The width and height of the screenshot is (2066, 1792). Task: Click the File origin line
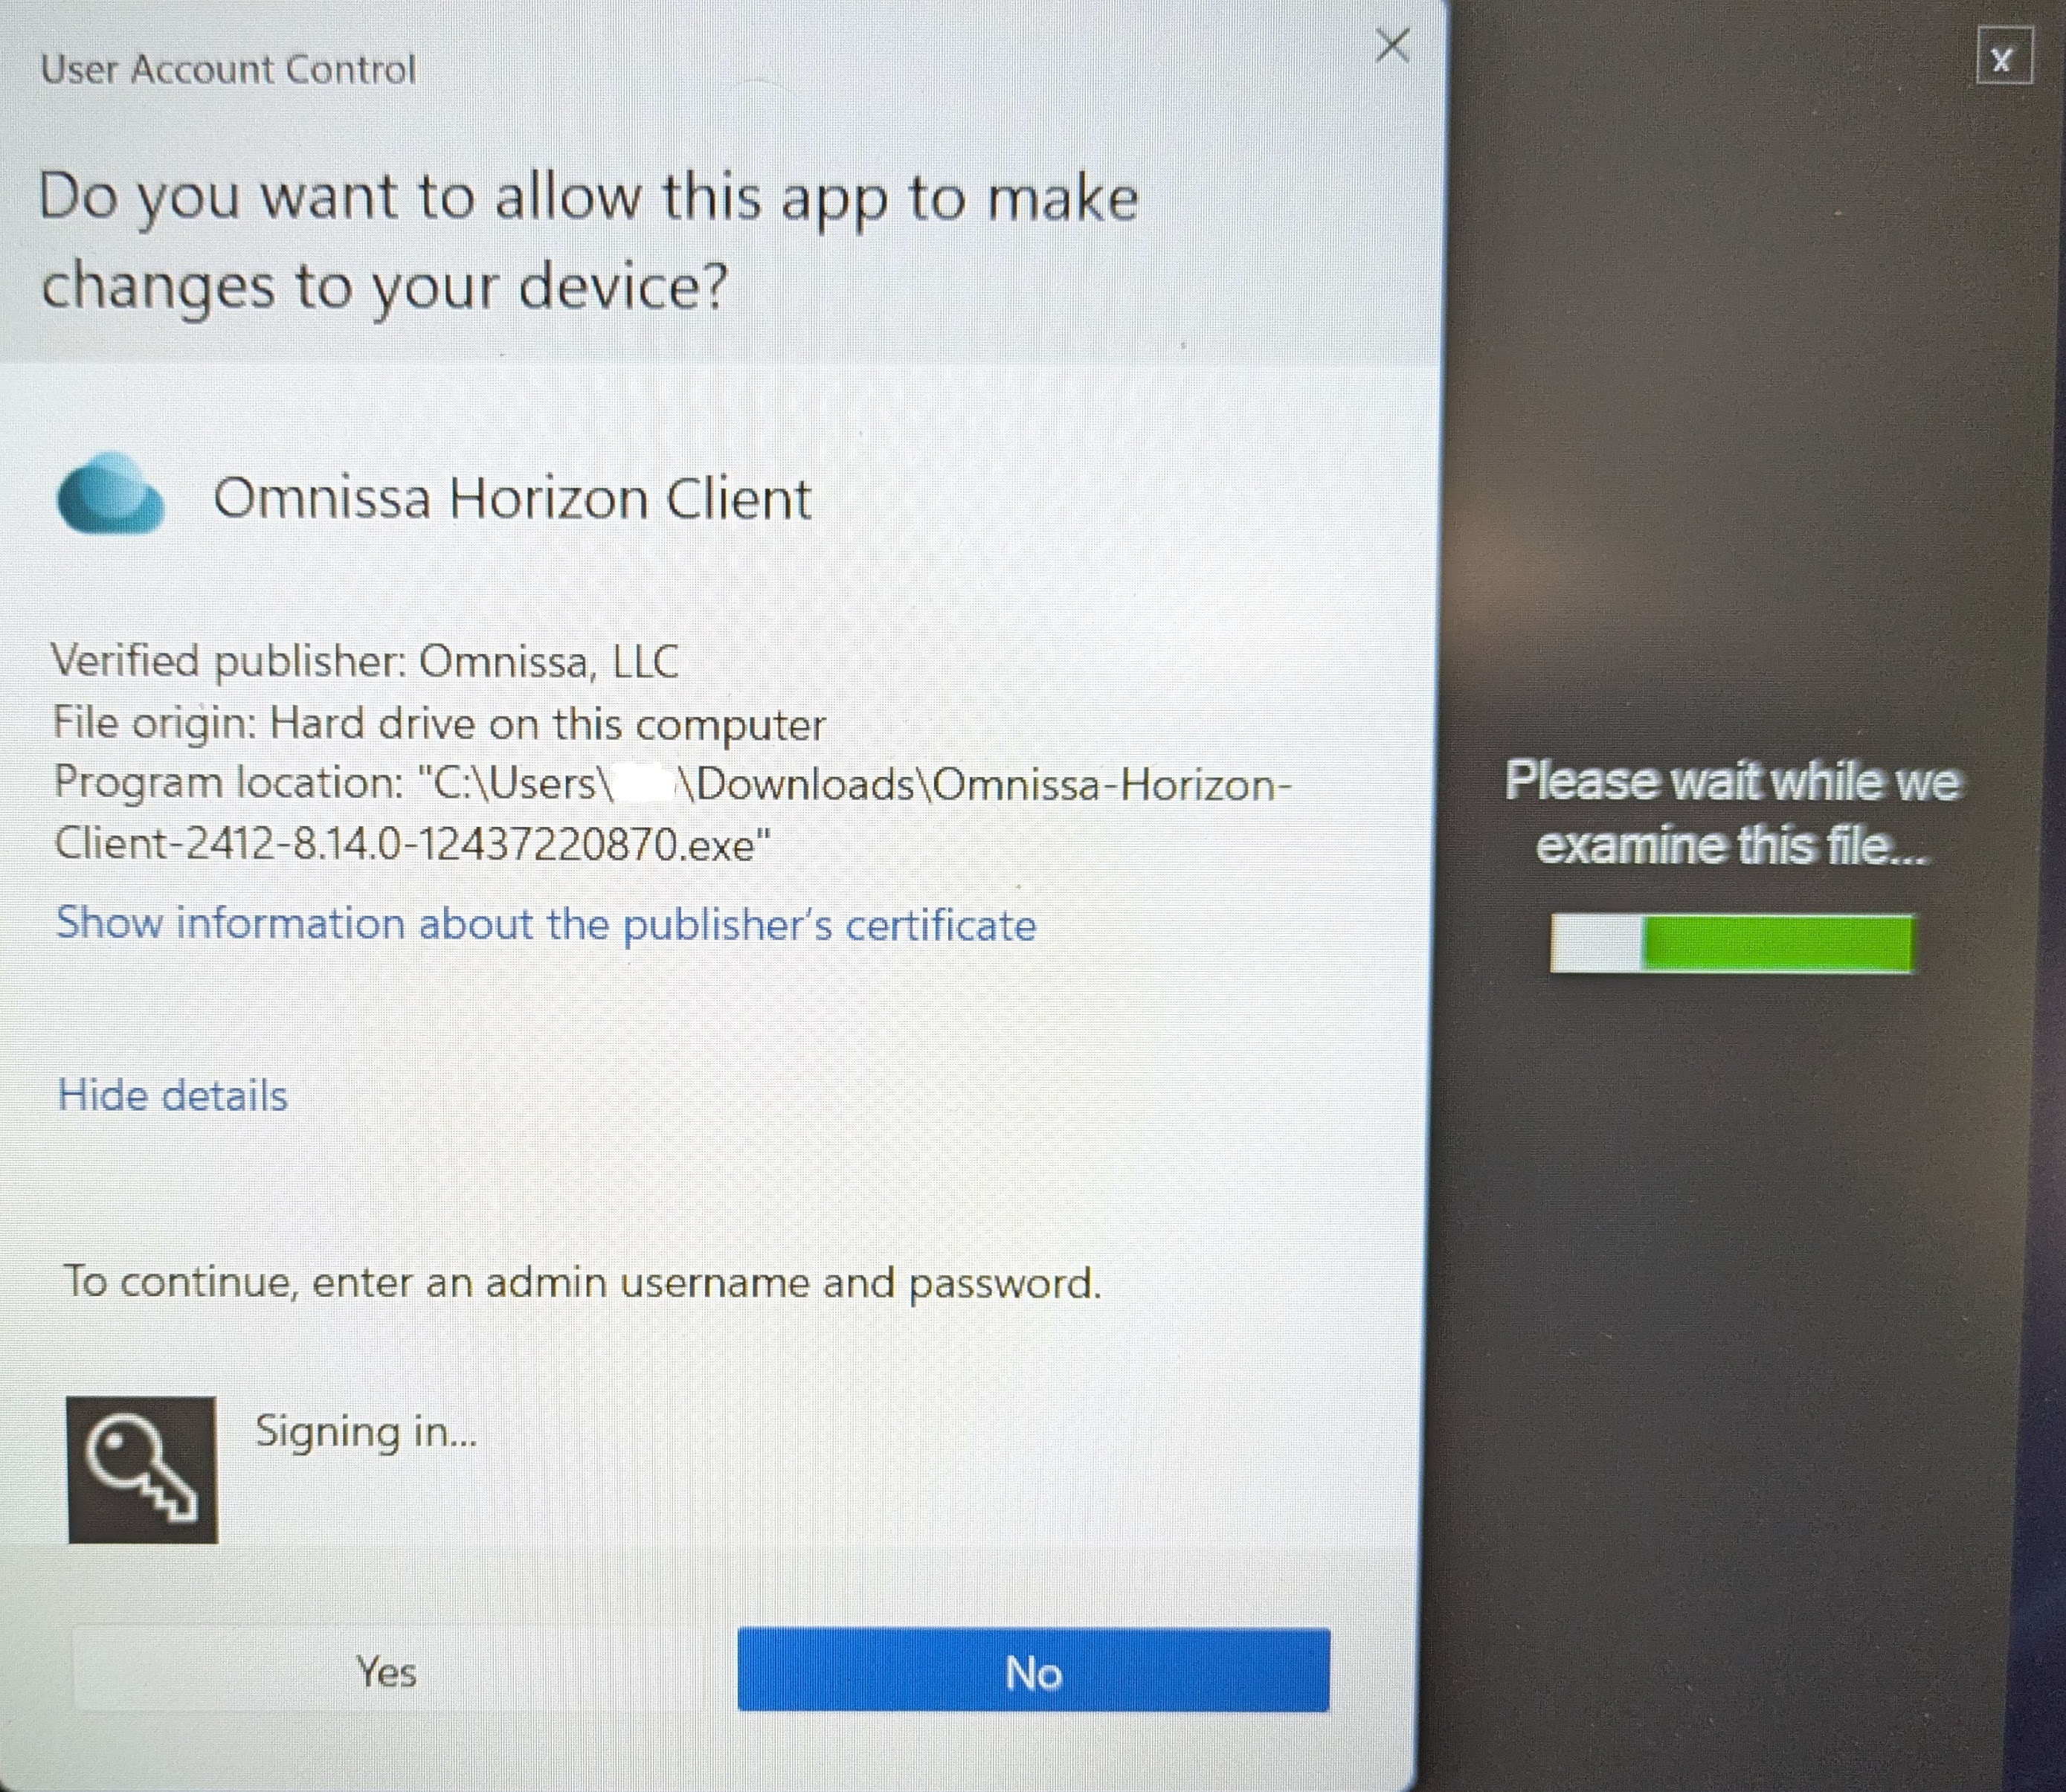[x=440, y=723]
